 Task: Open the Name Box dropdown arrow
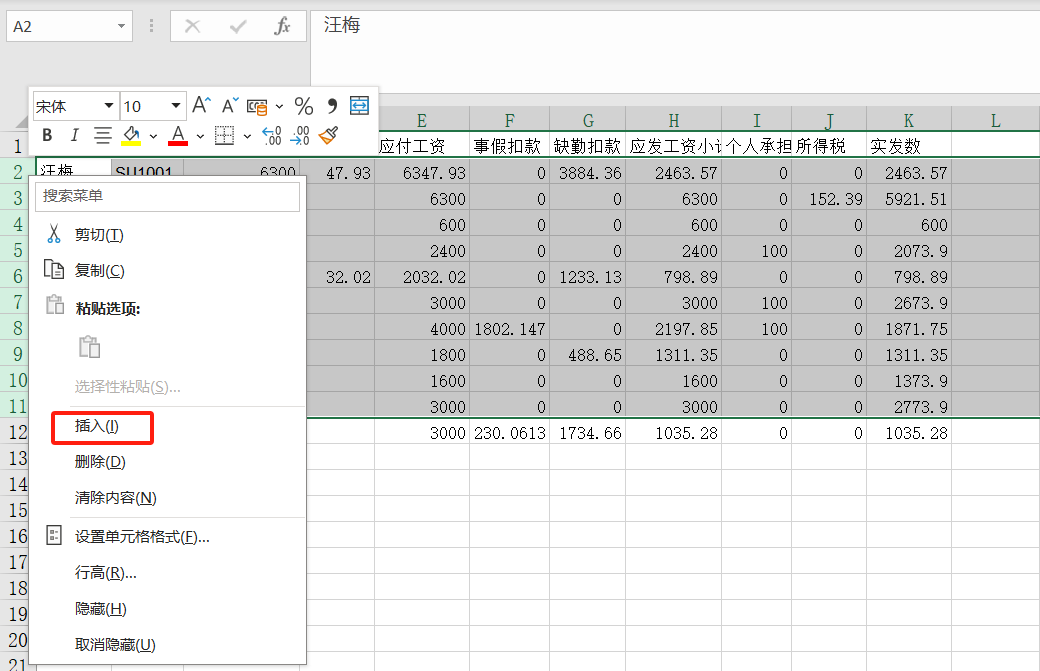[x=121, y=27]
